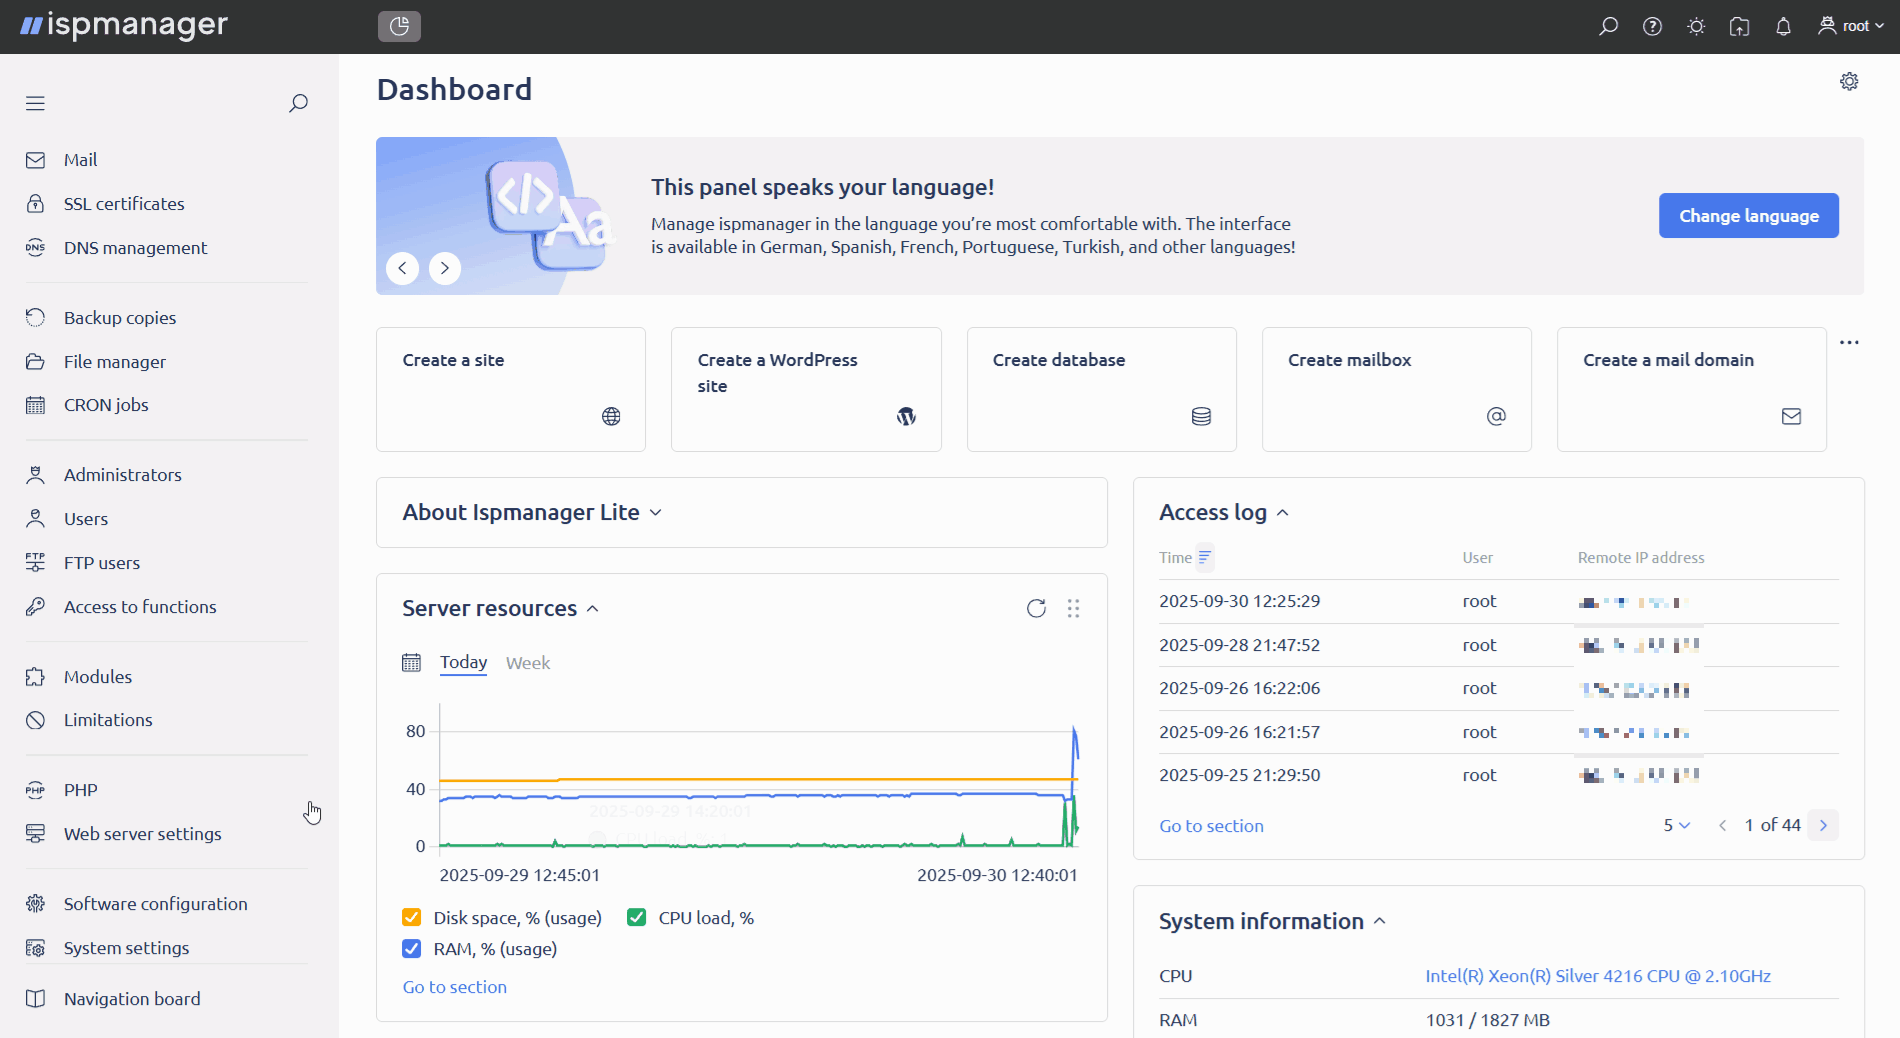Image resolution: width=1900 pixels, height=1038 pixels.
Task: Follow the Access log Go to section link
Action: (x=1211, y=826)
